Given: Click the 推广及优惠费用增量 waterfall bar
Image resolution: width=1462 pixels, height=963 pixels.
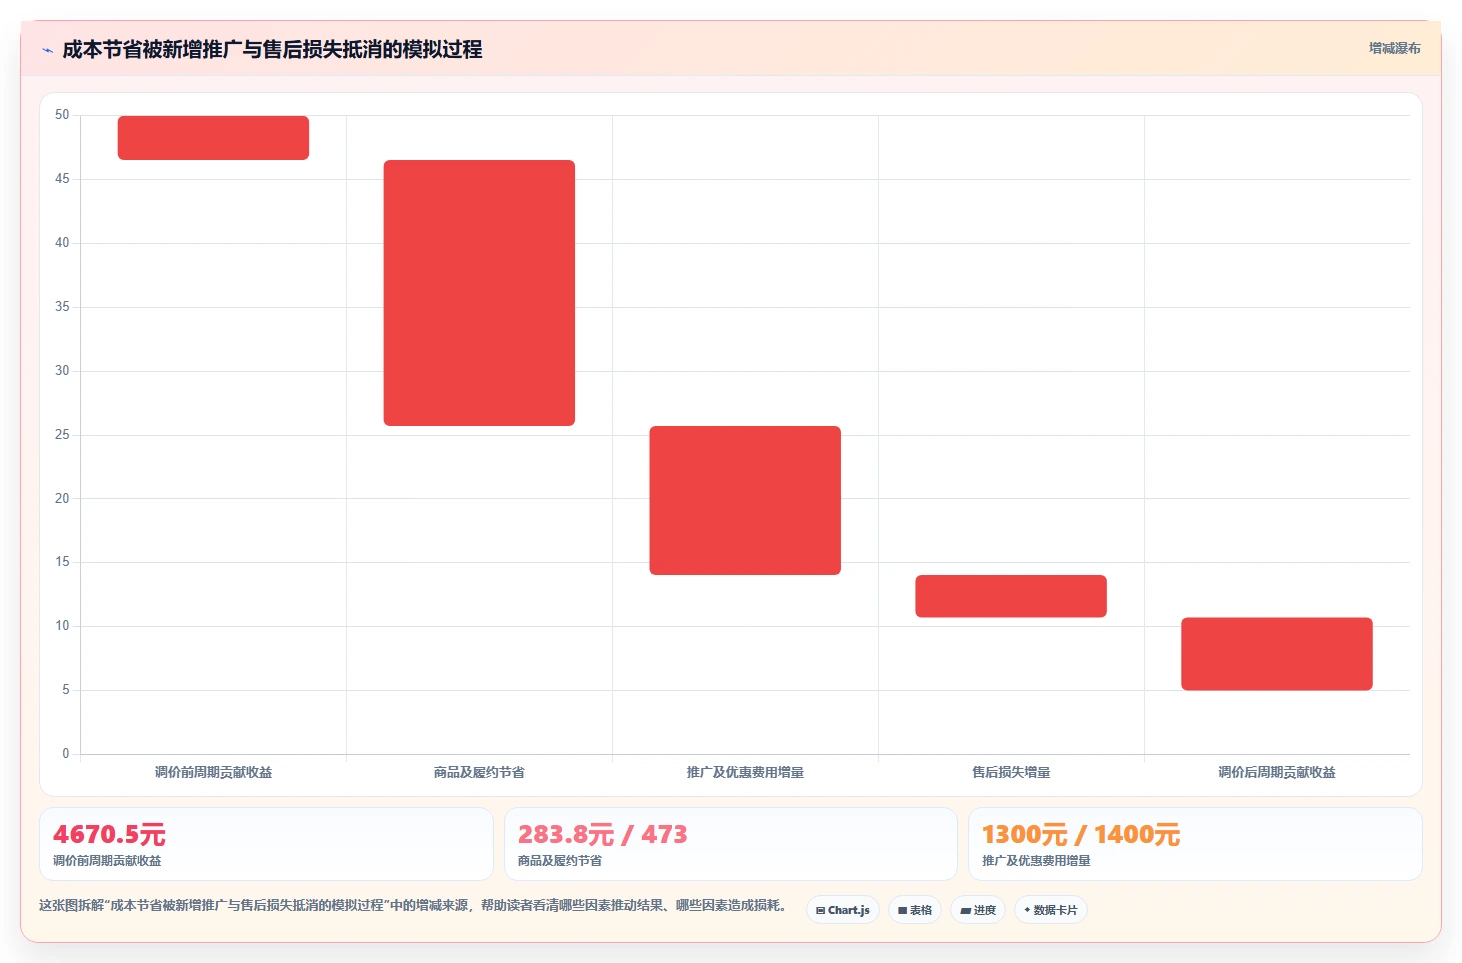Looking at the screenshot, I should [745, 500].
